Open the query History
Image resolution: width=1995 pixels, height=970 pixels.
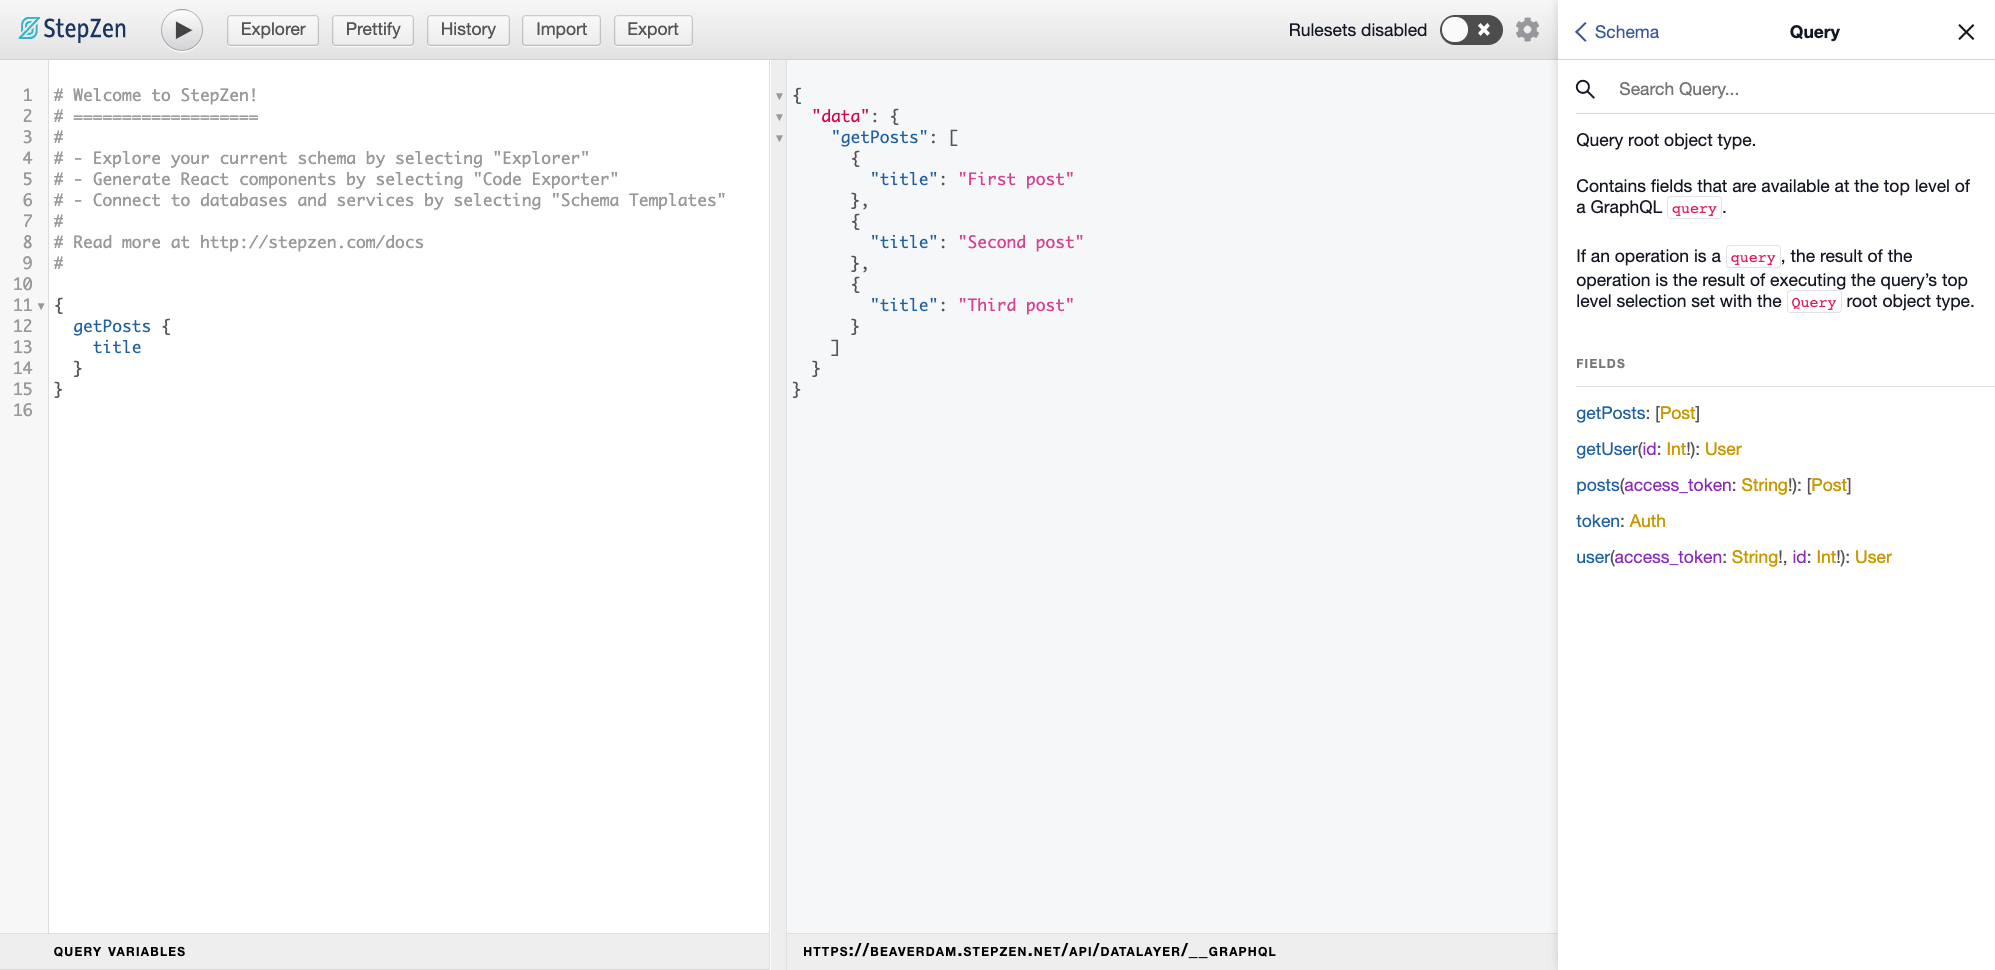(x=468, y=29)
